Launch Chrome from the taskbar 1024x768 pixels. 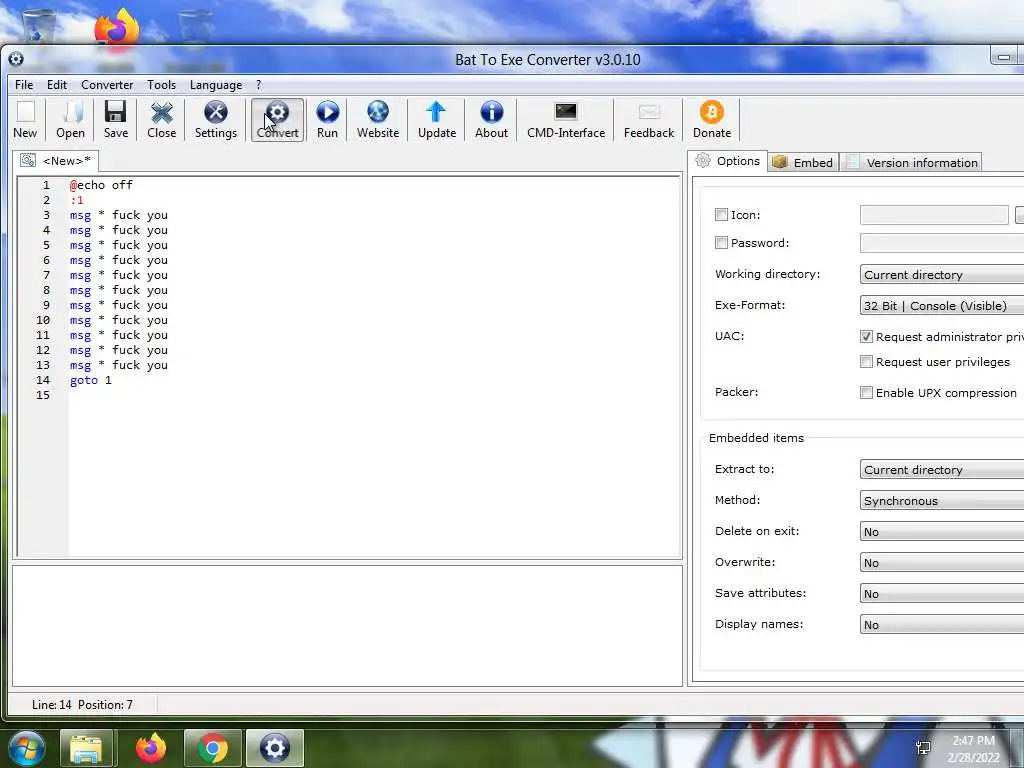(x=212, y=748)
